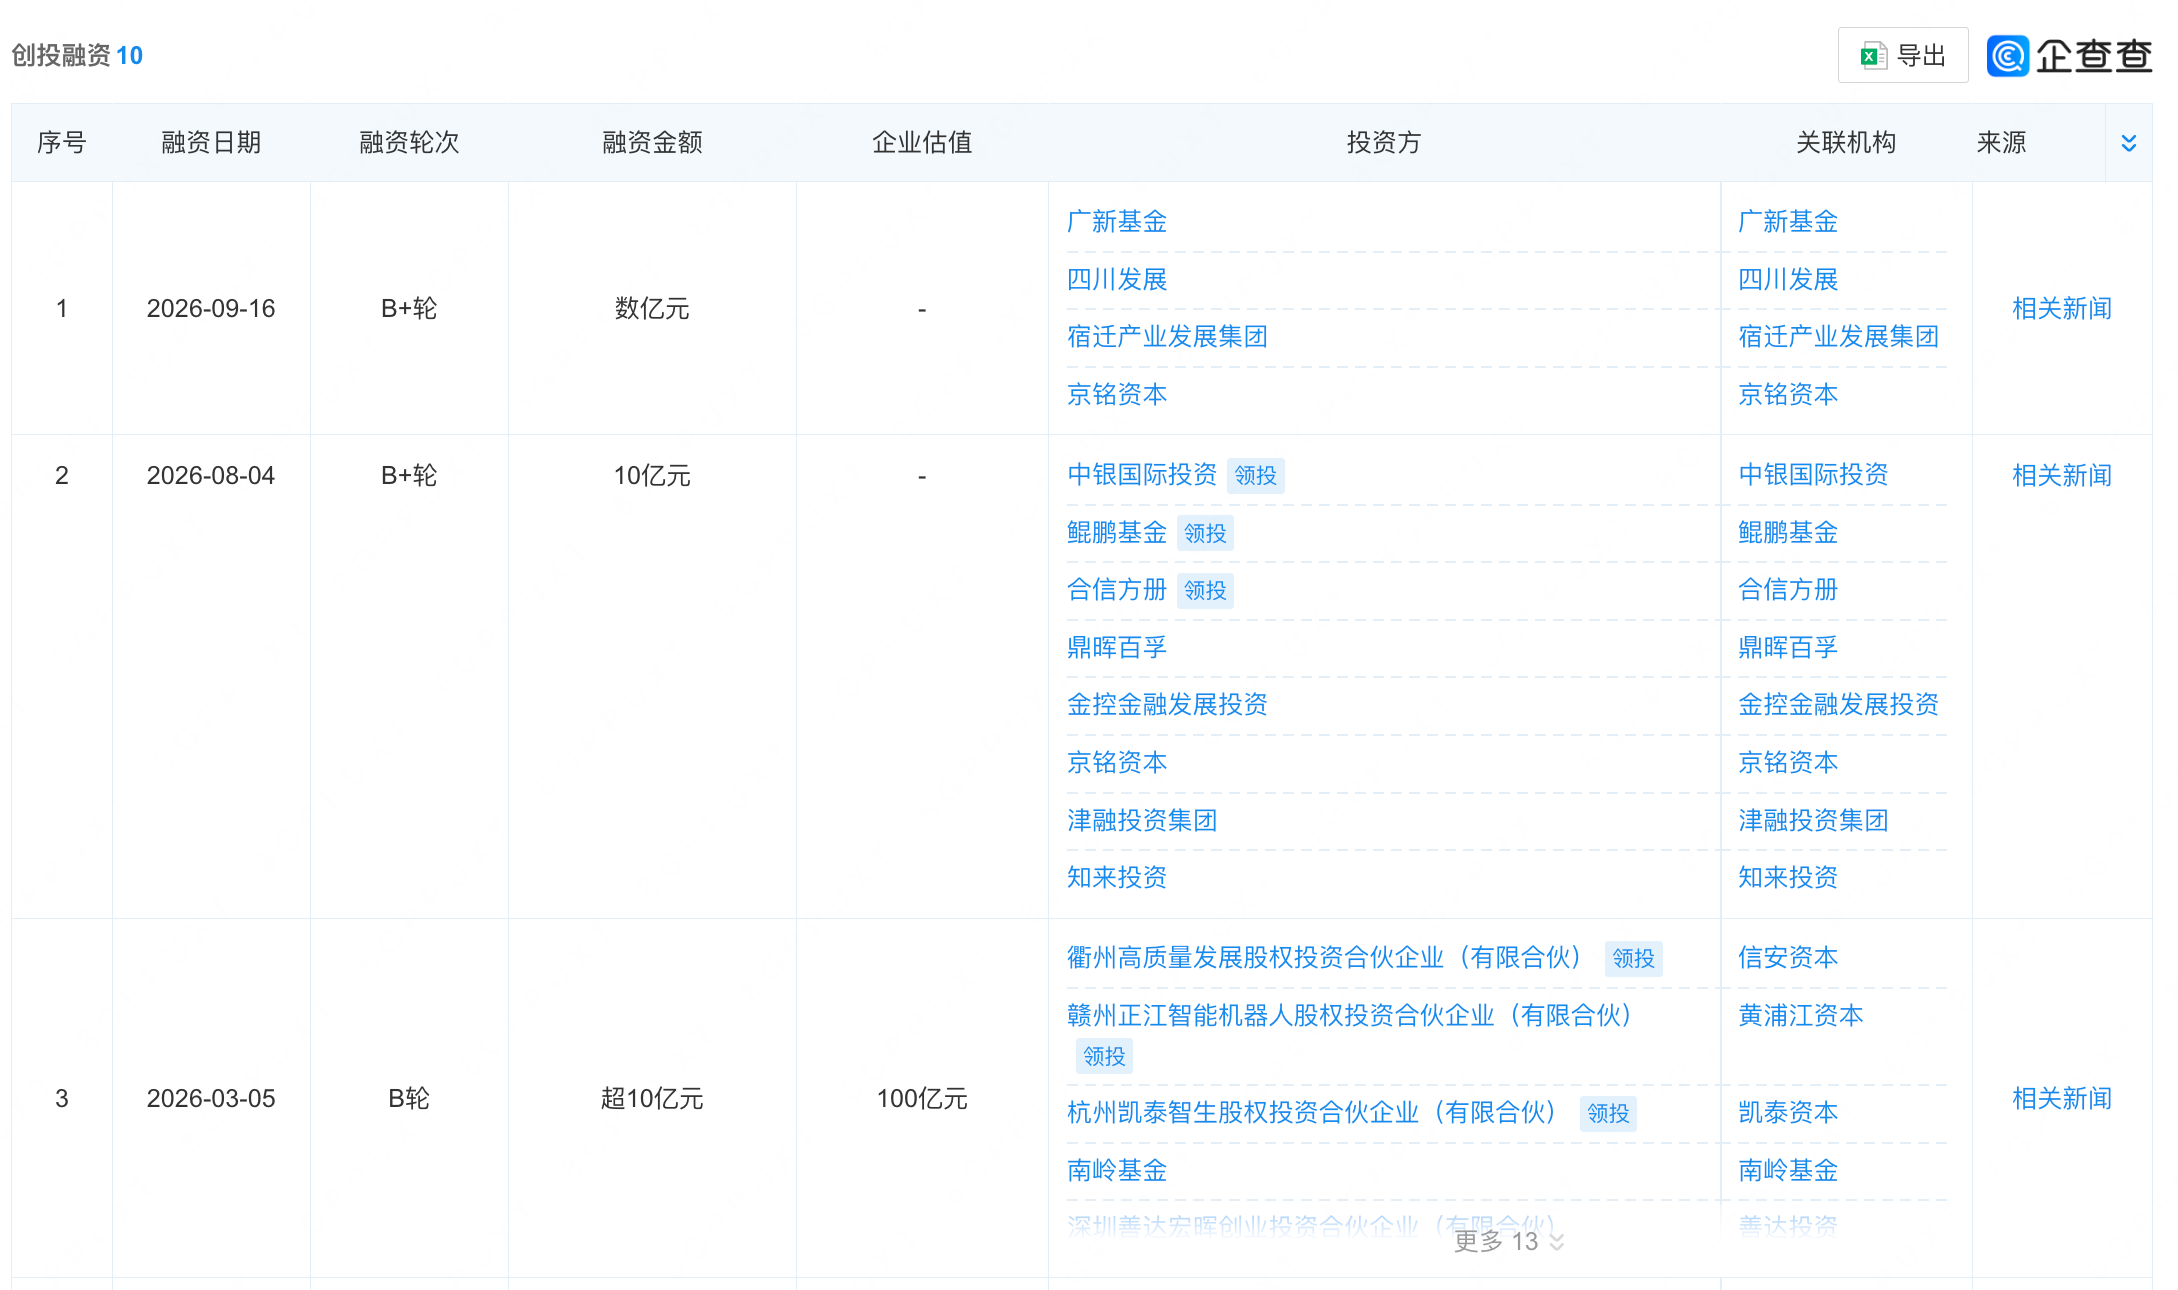
Task: Expand the 更多 13 investors list
Action: (x=1508, y=1241)
